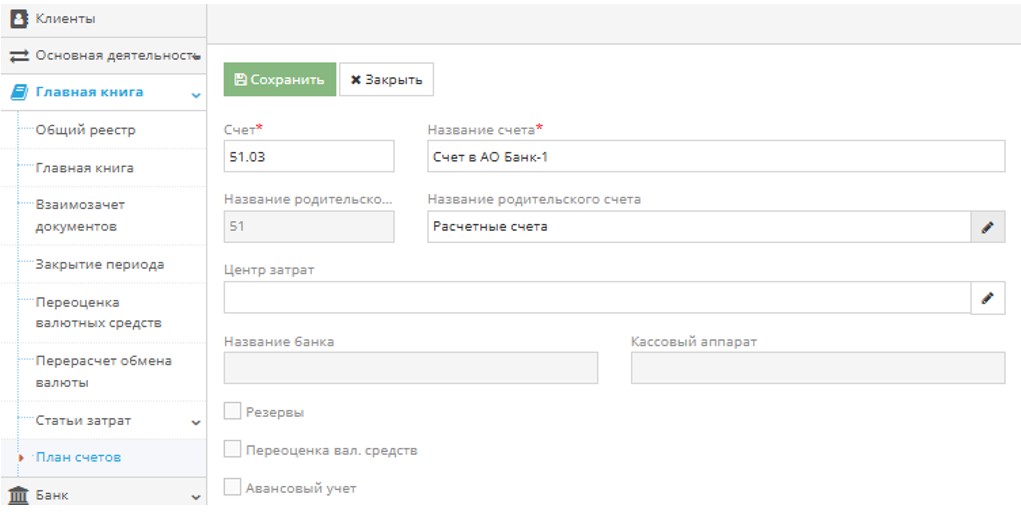Click the Клиенты sidebar icon
The height and width of the screenshot is (512, 1021).
coord(18,19)
